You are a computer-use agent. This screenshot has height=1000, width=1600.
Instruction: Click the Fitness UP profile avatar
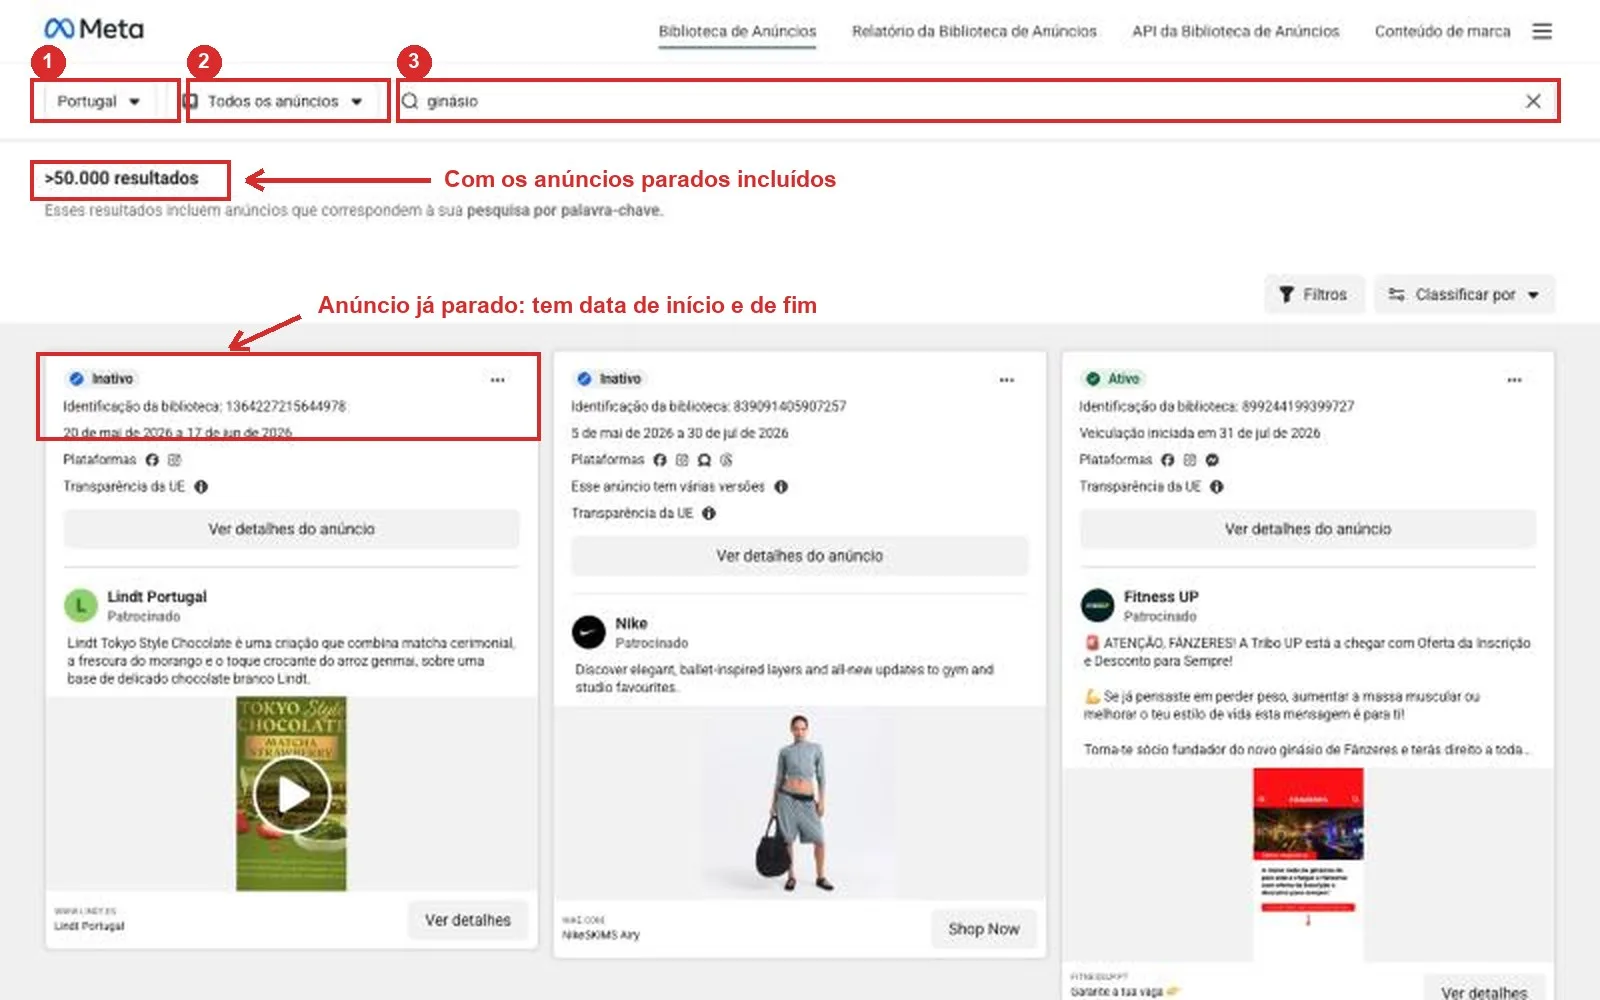[1097, 605]
